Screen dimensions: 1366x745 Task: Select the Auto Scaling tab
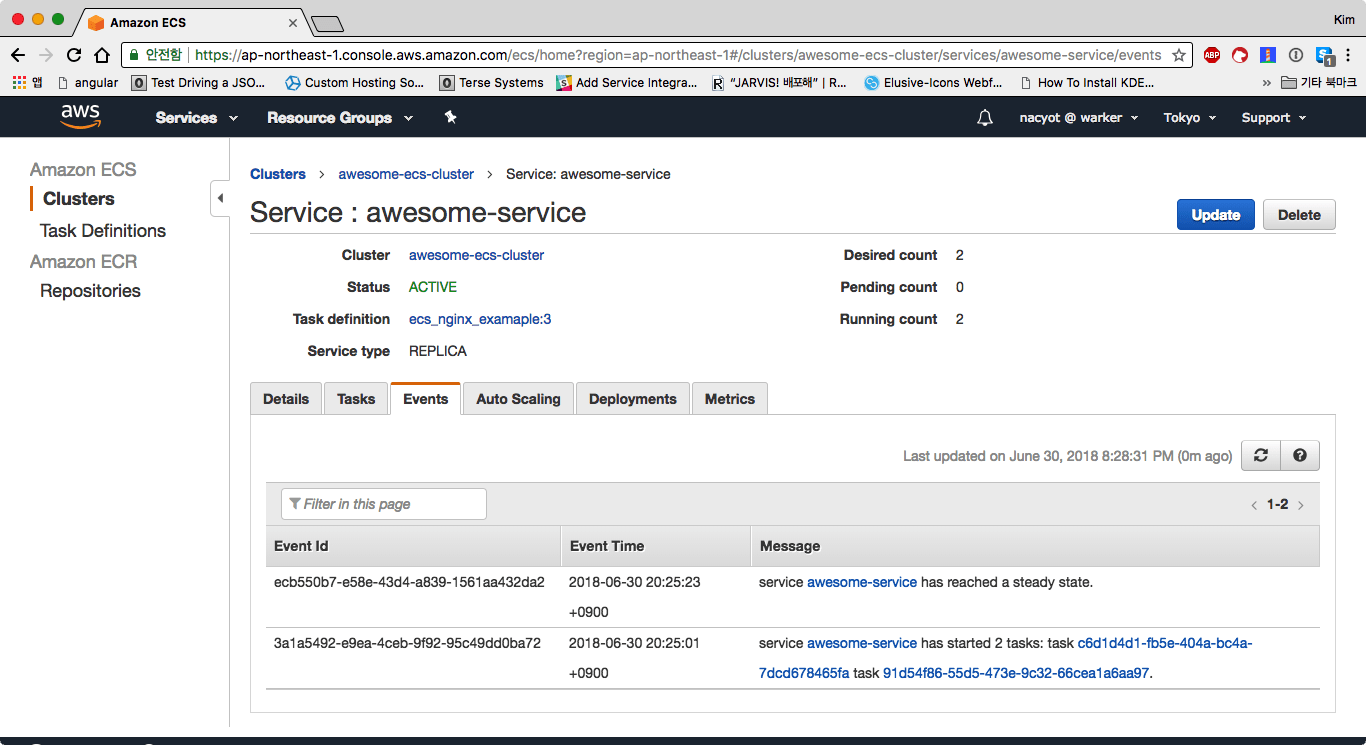point(518,399)
